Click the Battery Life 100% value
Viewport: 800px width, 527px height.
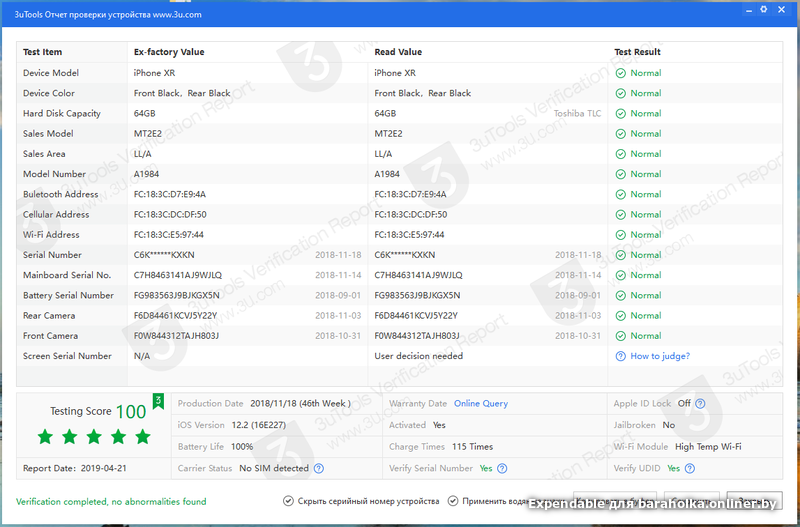pos(242,447)
